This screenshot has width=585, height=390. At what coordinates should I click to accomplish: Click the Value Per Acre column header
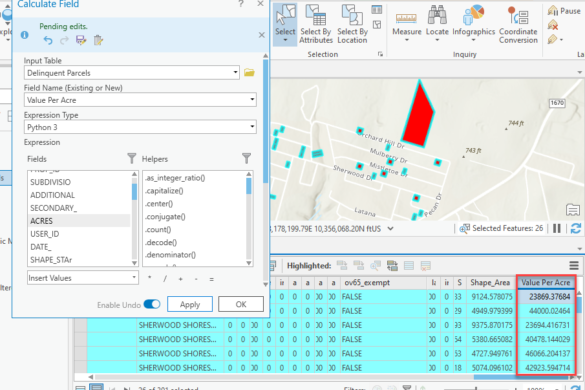pyautogui.click(x=545, y=283)
